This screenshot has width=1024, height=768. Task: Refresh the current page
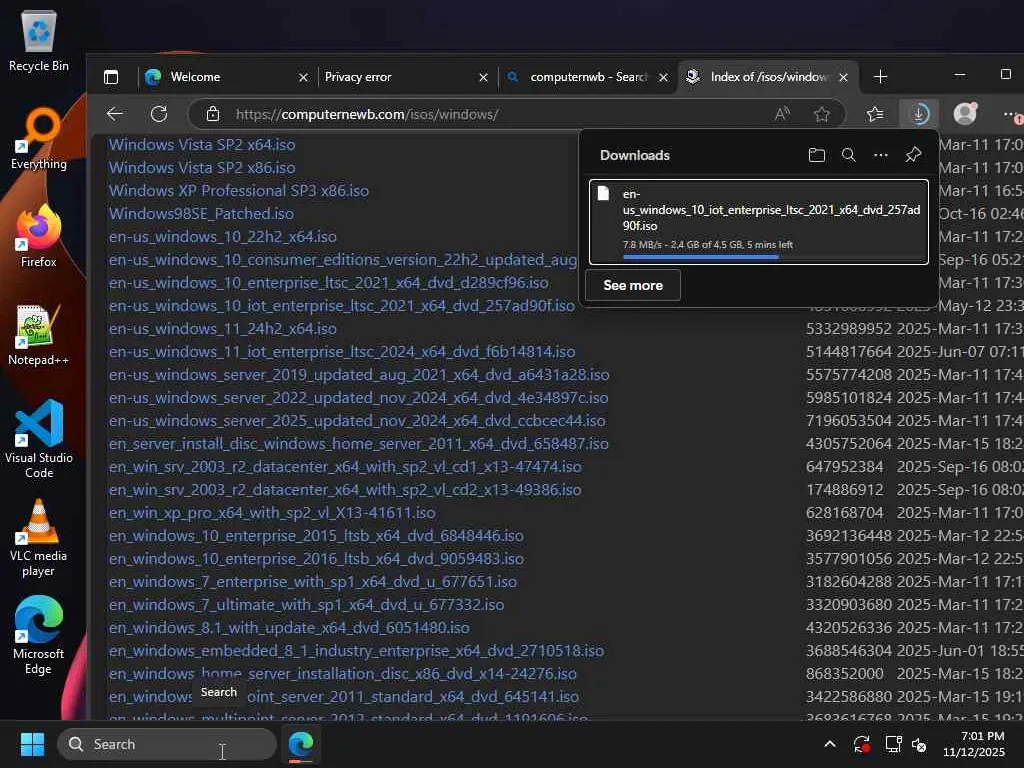click(159, 114)
